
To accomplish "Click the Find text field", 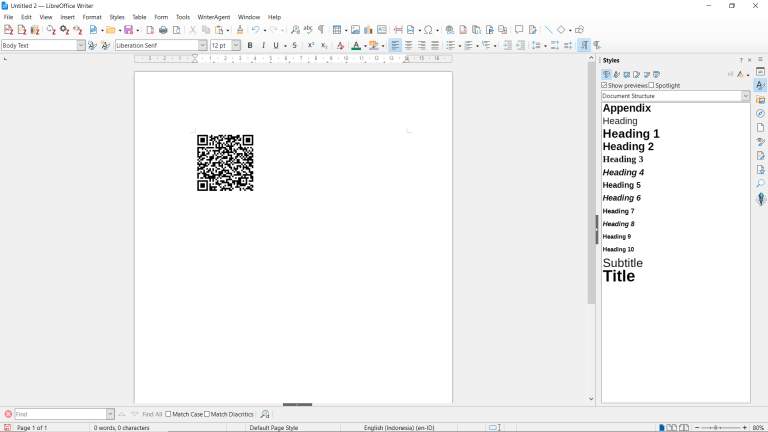I will pos(60,414).
